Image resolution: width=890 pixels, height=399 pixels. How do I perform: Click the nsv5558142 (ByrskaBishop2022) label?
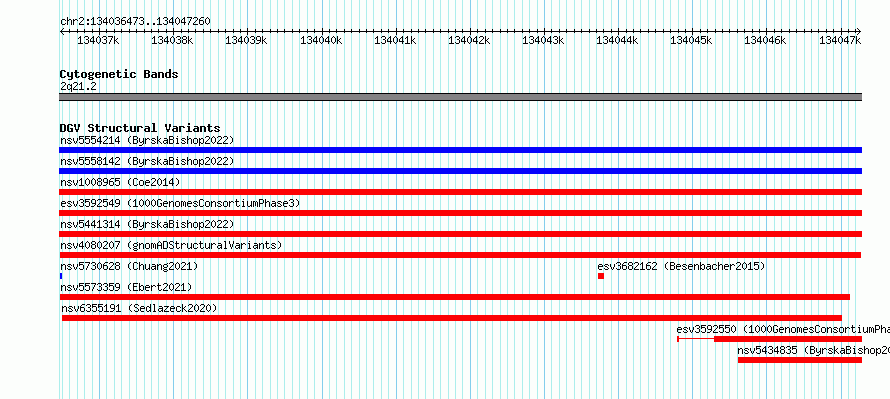pos(147,161)
